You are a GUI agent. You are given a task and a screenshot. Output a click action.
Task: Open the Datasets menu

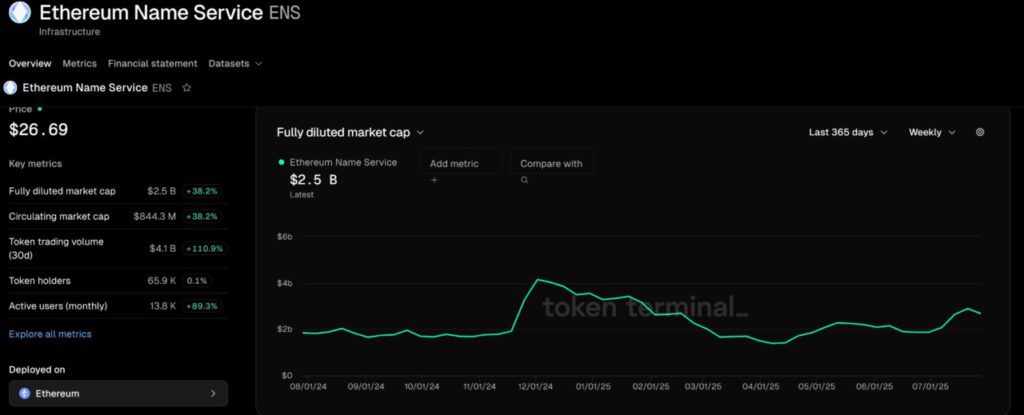235,63
